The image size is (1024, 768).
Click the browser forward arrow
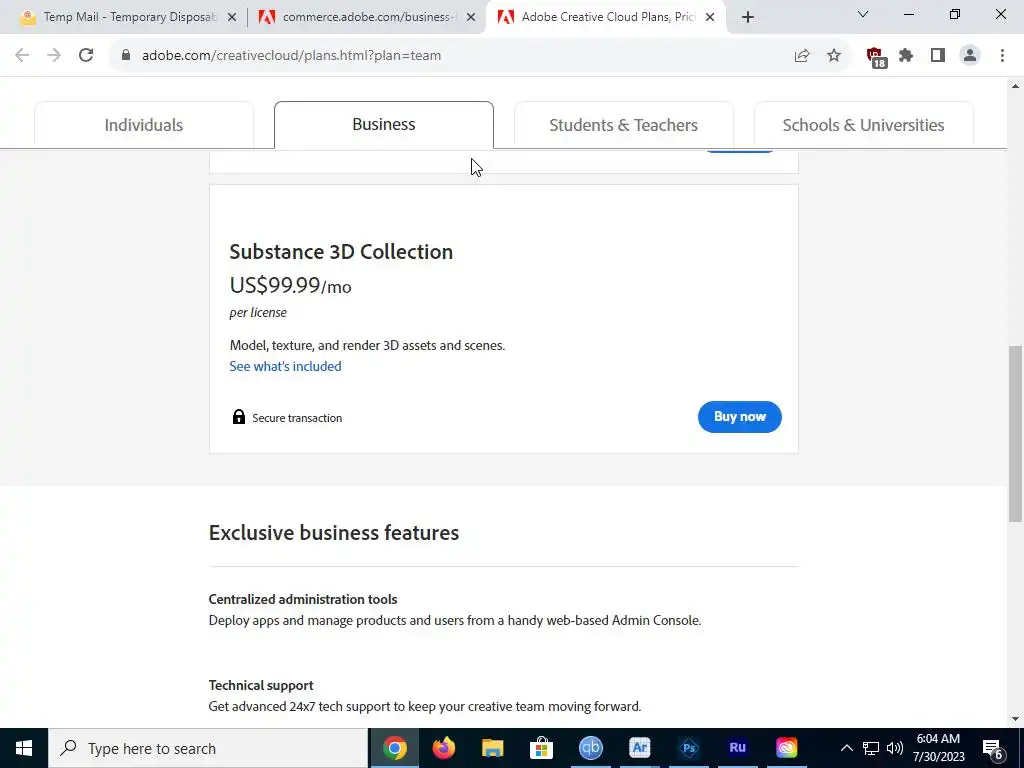tap(54, 56)
